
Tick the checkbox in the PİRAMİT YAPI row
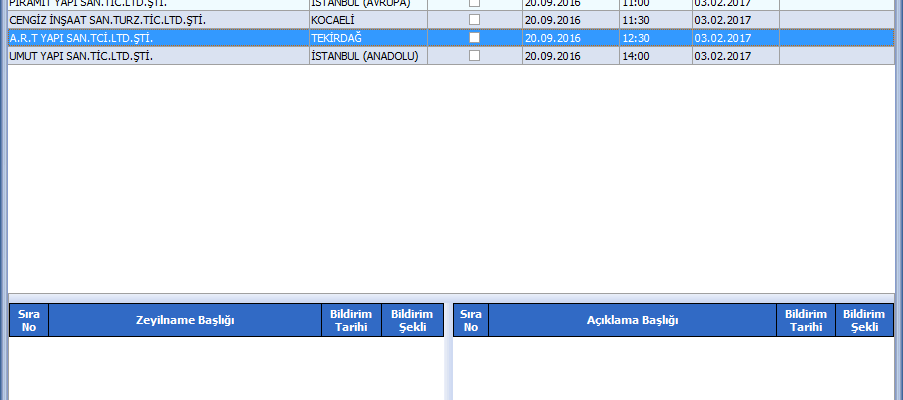tap(475, 4)
